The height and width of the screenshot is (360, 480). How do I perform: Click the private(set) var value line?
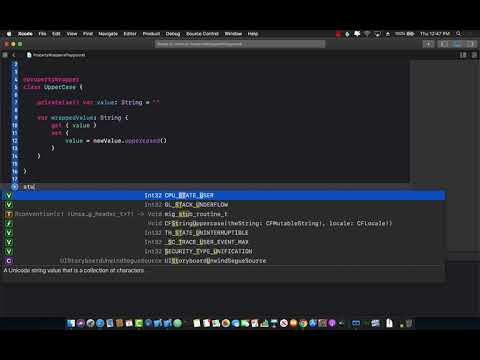tap(98, 102)
